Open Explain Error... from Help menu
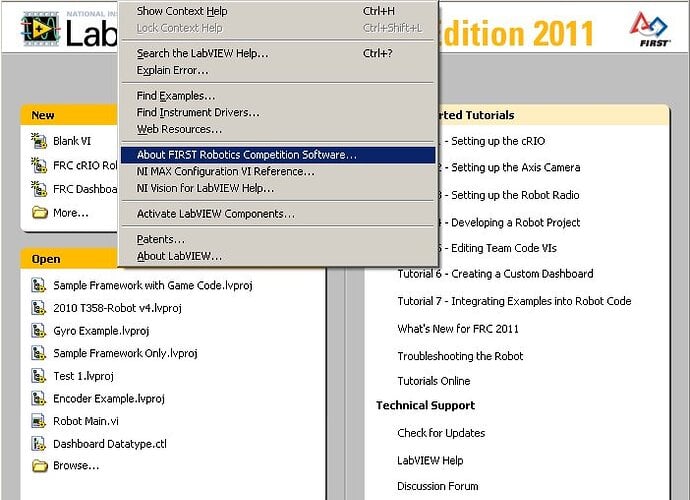Image resolution: width=690 pixels, height=500 pixels. coord(278,70)
